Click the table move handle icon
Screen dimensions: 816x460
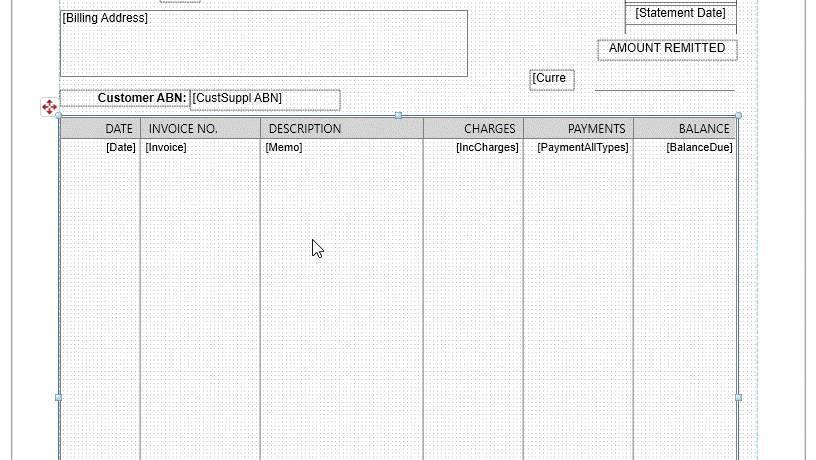click(49, 107)
